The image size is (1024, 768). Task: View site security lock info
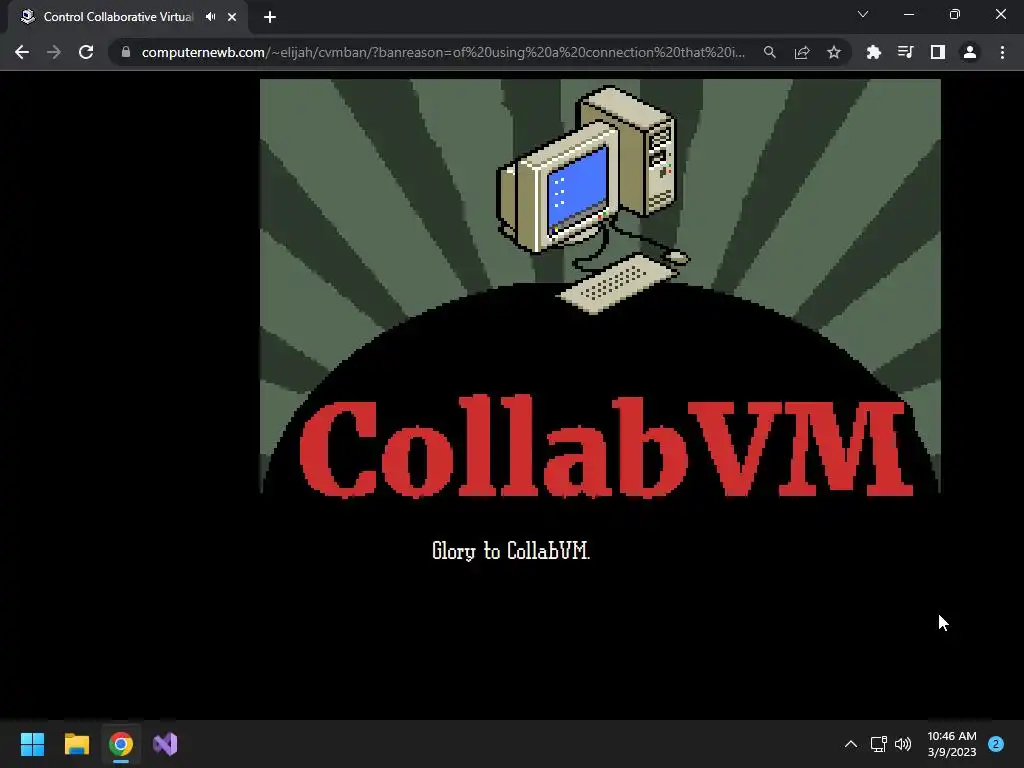pyautogui.click(x=126, y=52)
